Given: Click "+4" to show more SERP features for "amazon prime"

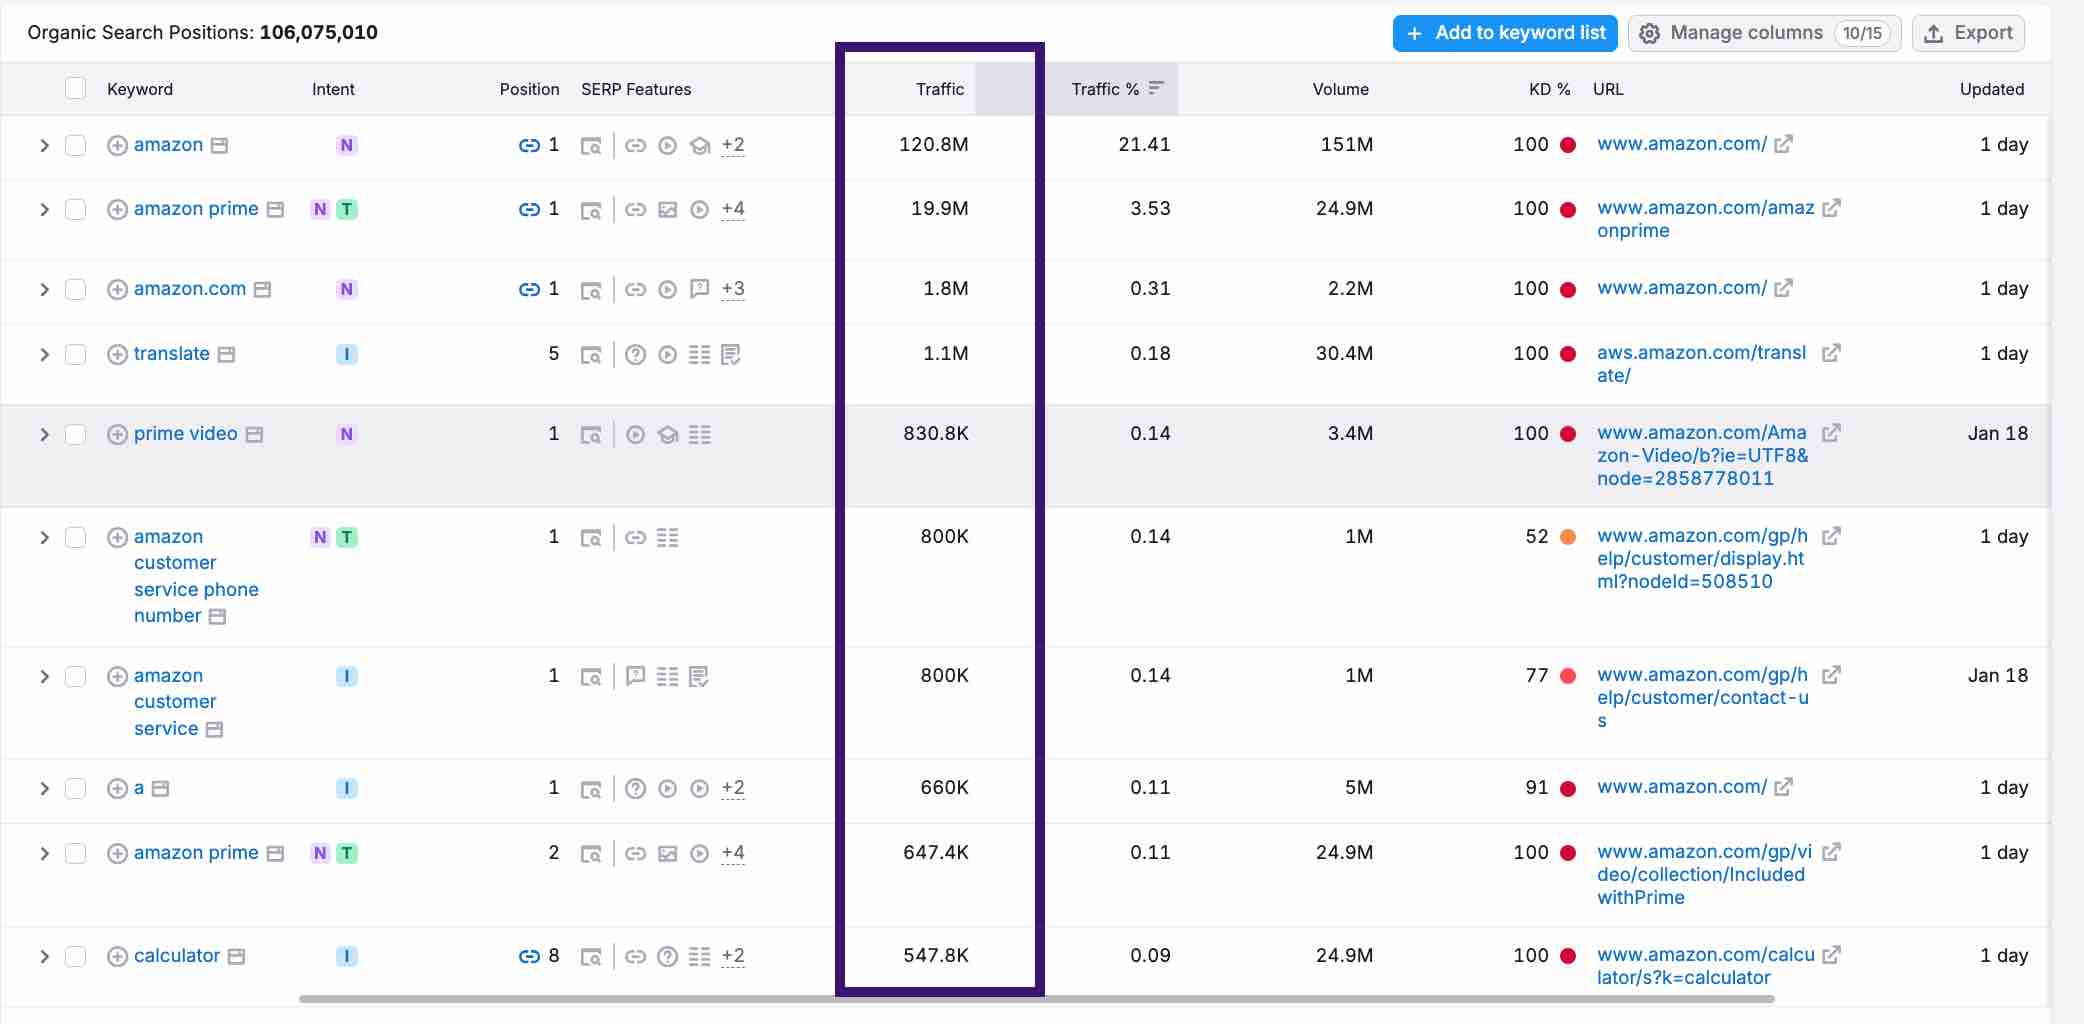Looking at the screenshot, I should coord(732,210).
